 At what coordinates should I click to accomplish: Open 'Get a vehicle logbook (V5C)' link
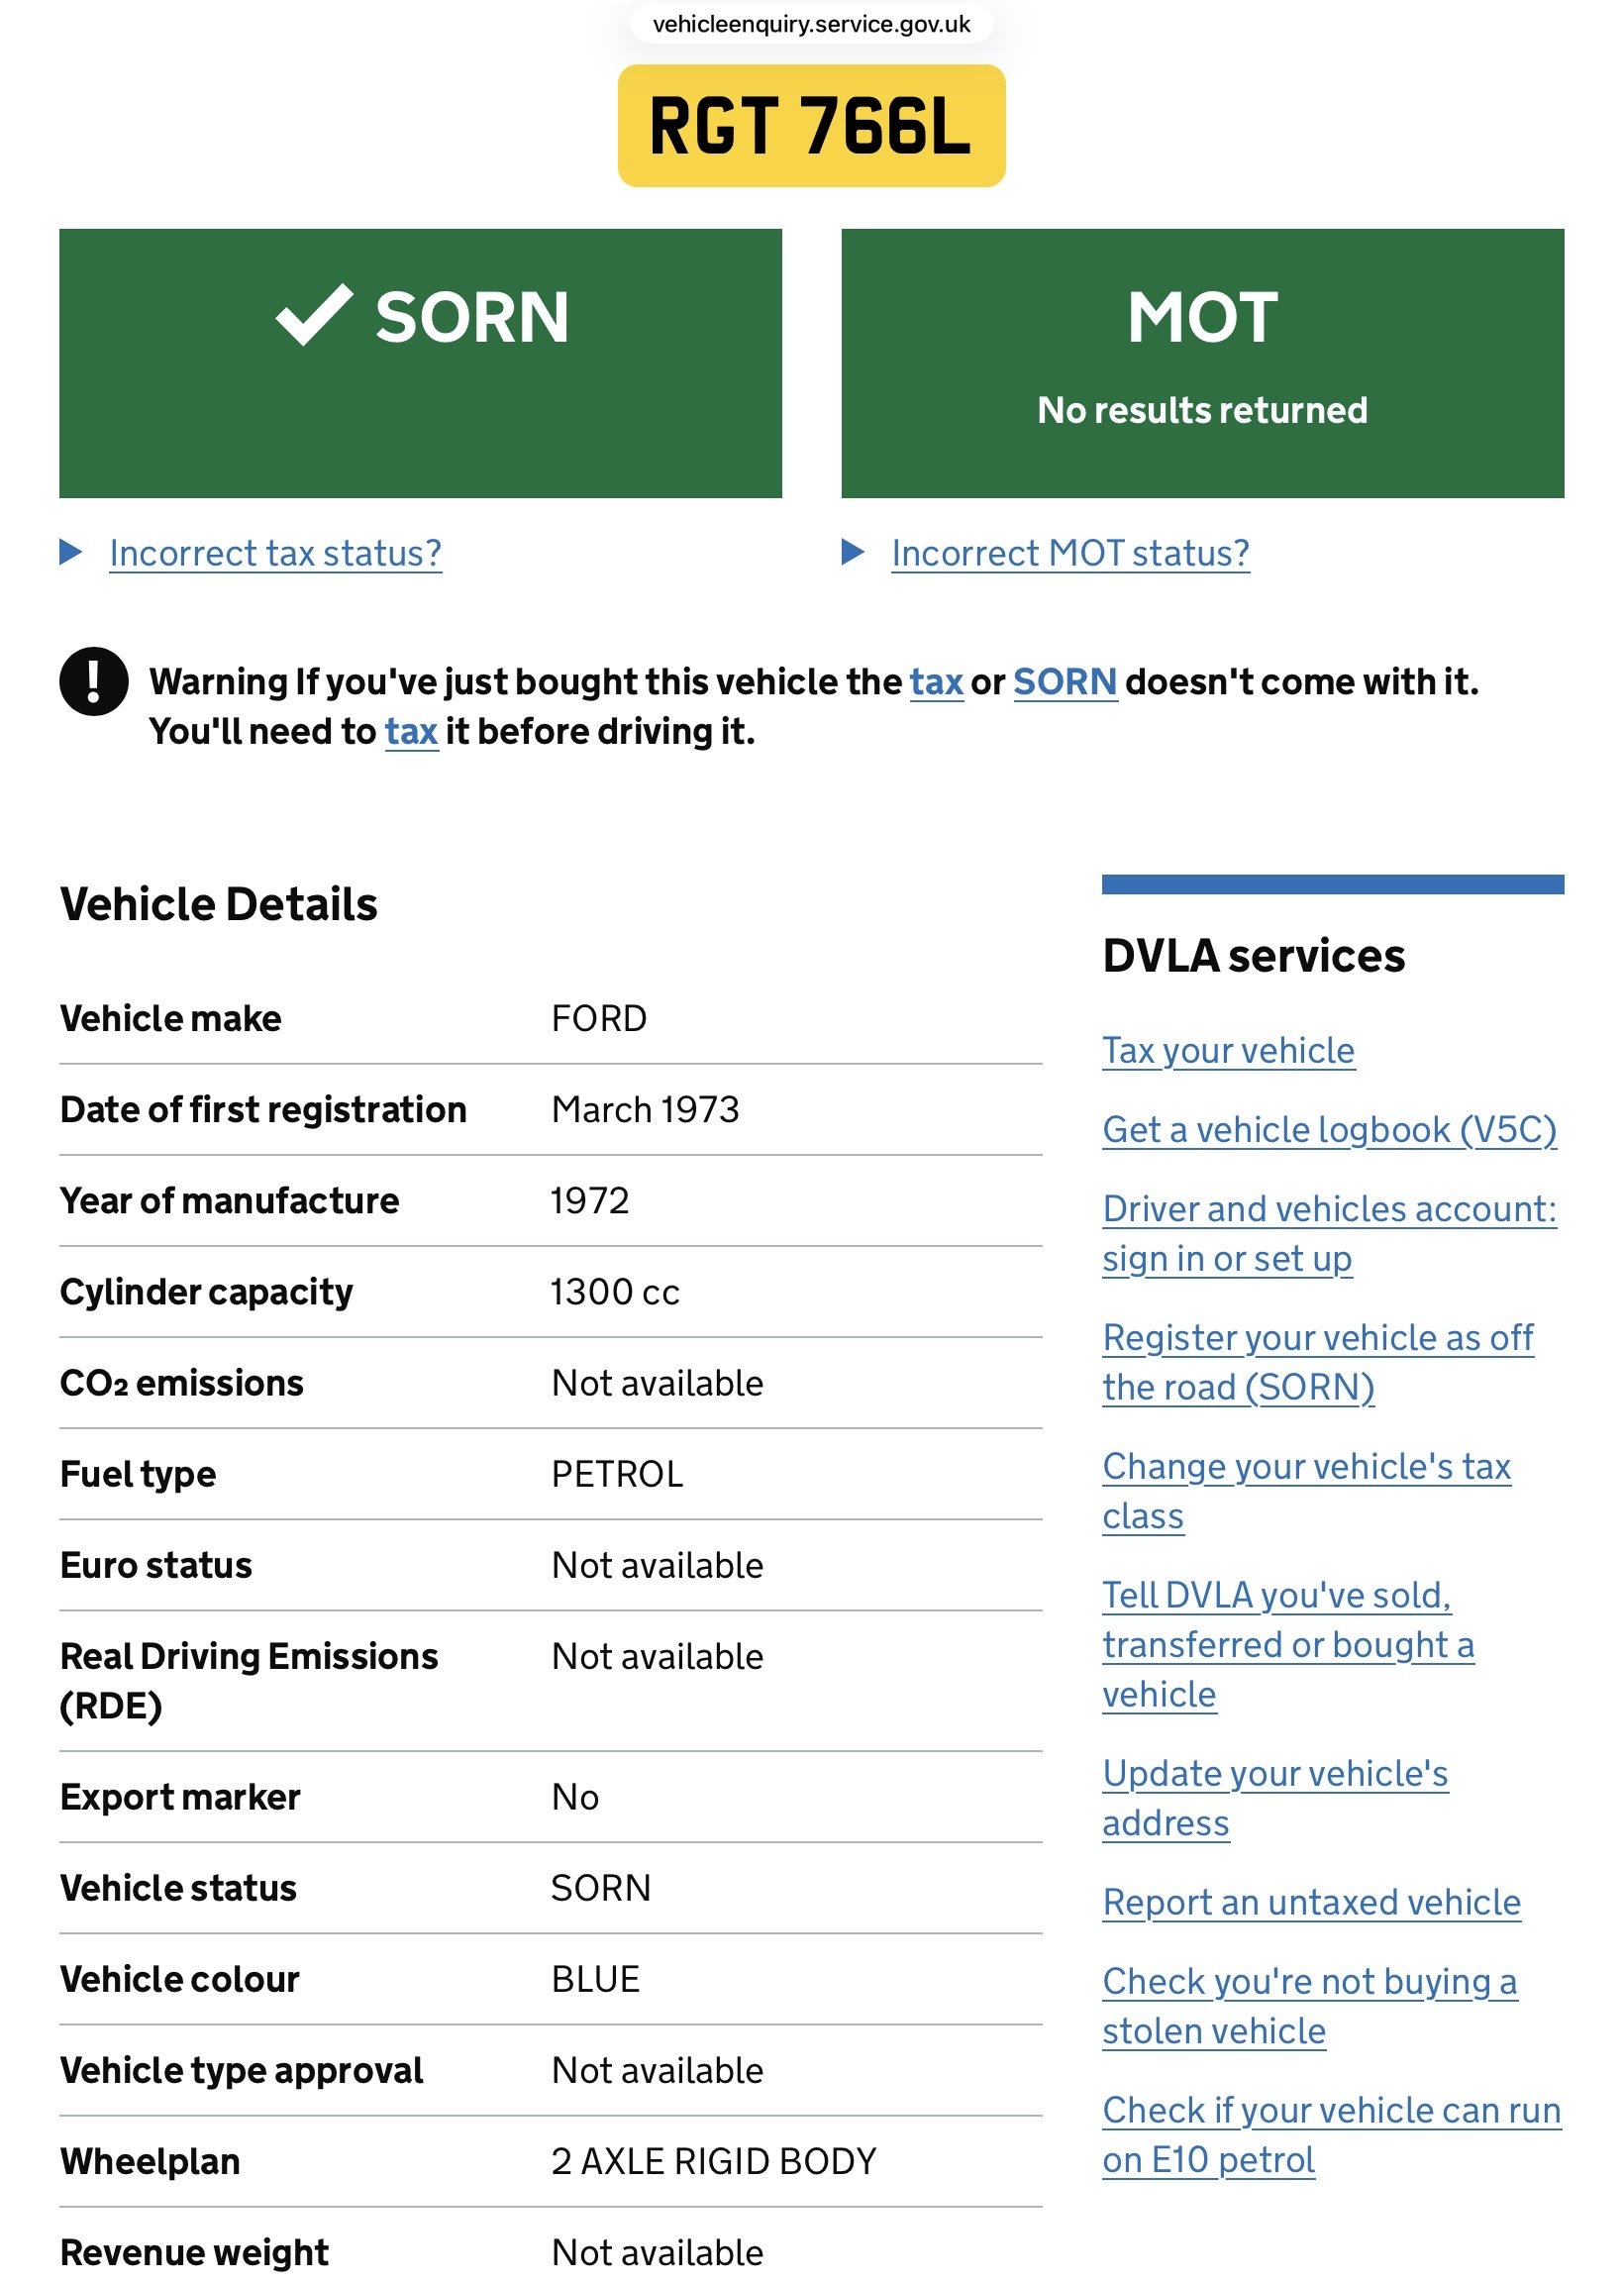click(x=1329, y=1129)
